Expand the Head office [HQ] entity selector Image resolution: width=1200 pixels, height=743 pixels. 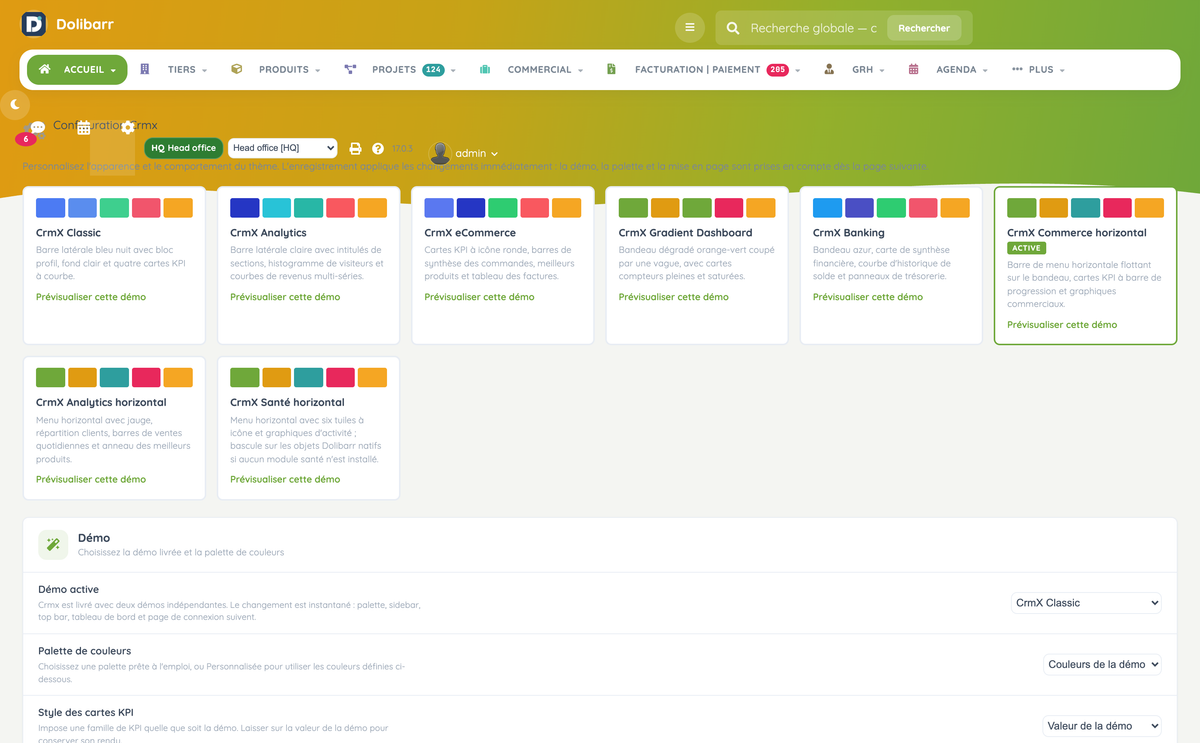coord(283,148)
